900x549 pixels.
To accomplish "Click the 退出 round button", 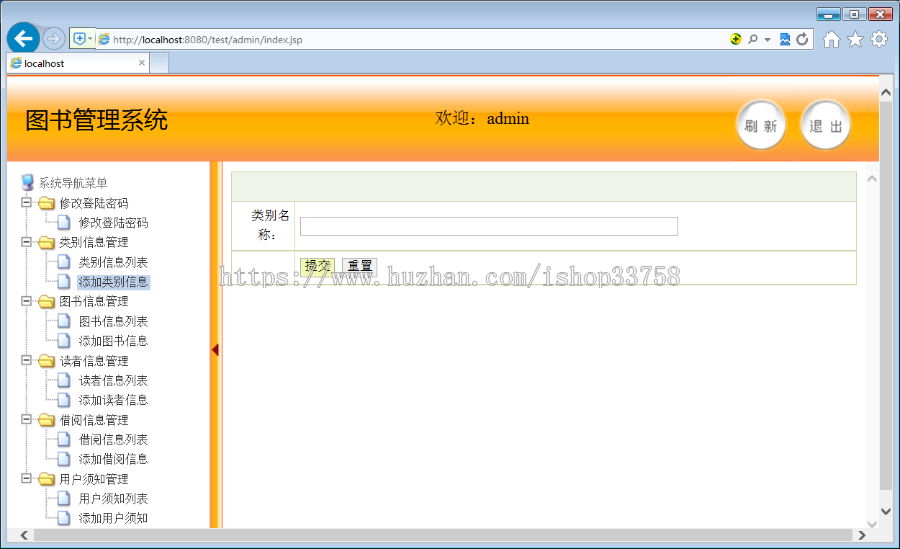I will click(x=825, y=125).
